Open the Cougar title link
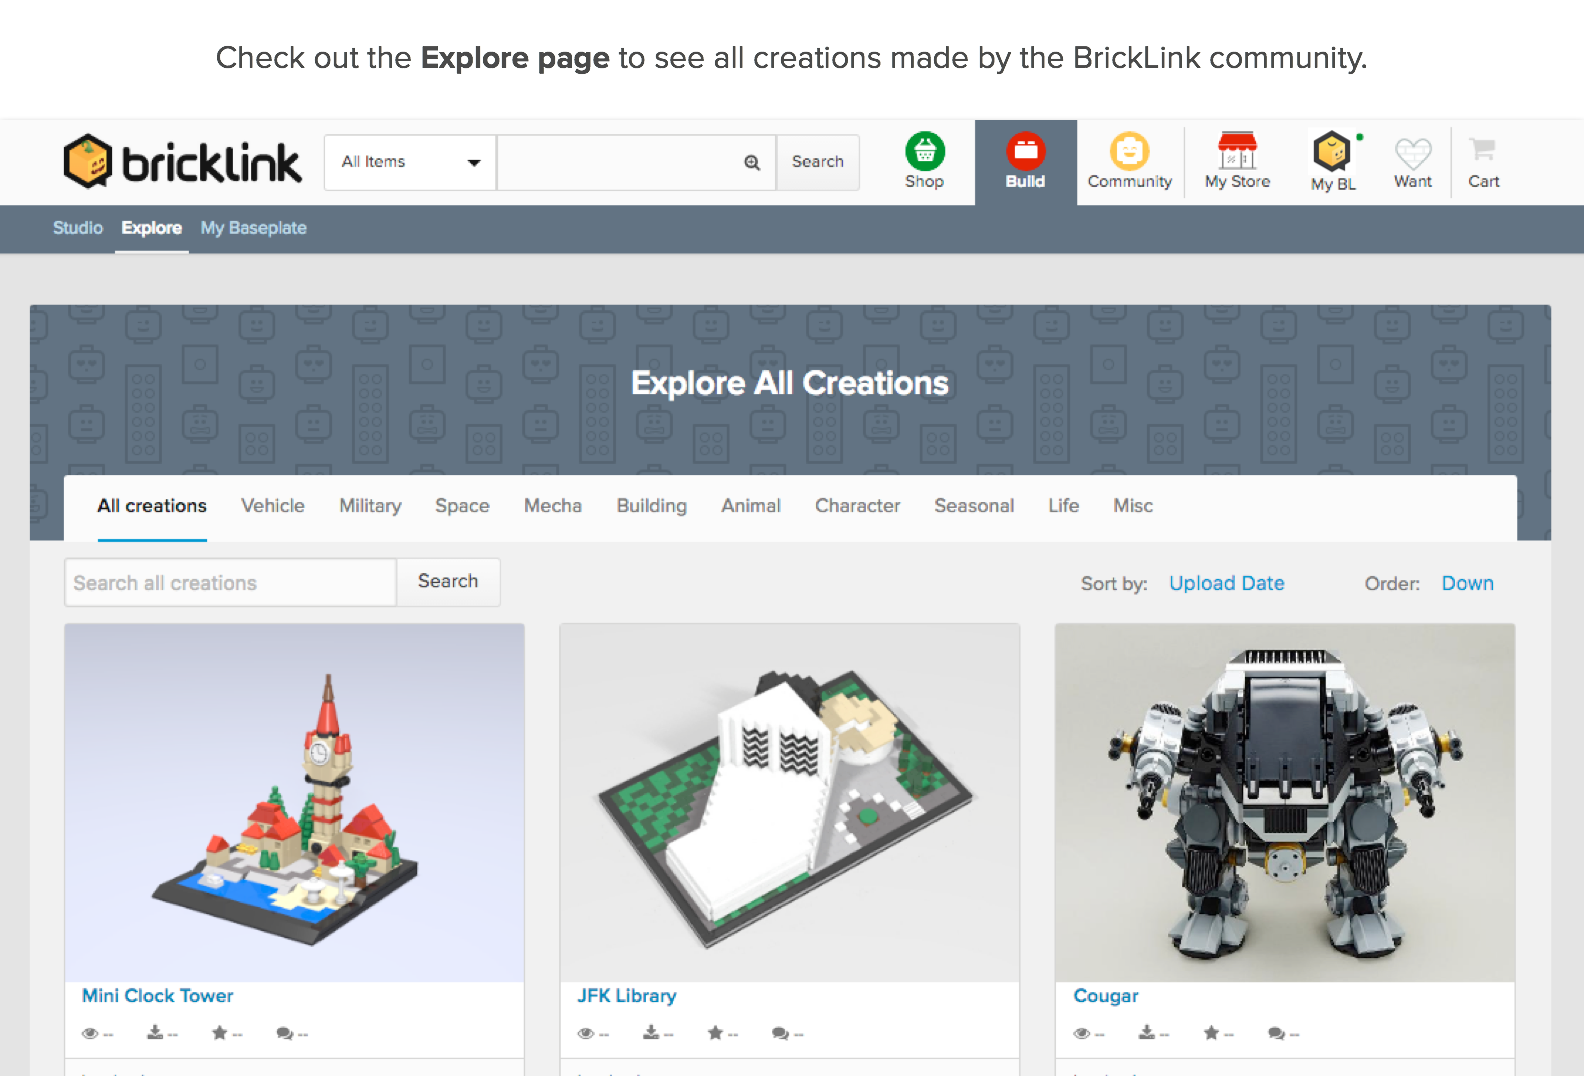Screen dimensions: 1584x1076 [1106, 996]
